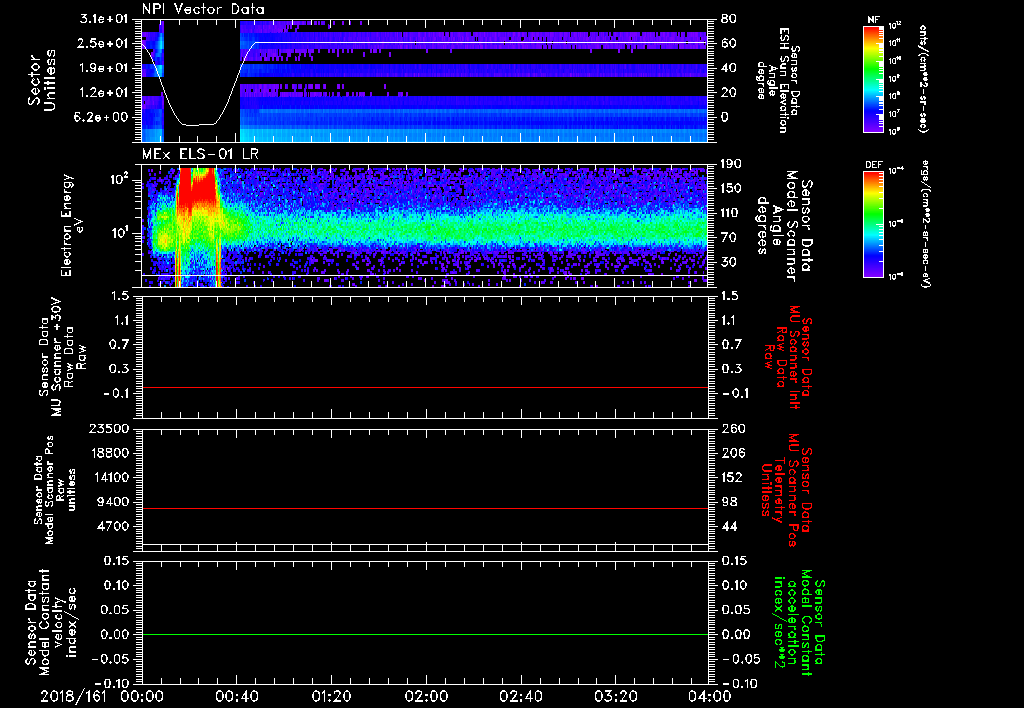The height and width of the screenshot is (708, 1024).
Task: Click the '3.1e+01' sector tick label
Action: click(x=104, y=19)
